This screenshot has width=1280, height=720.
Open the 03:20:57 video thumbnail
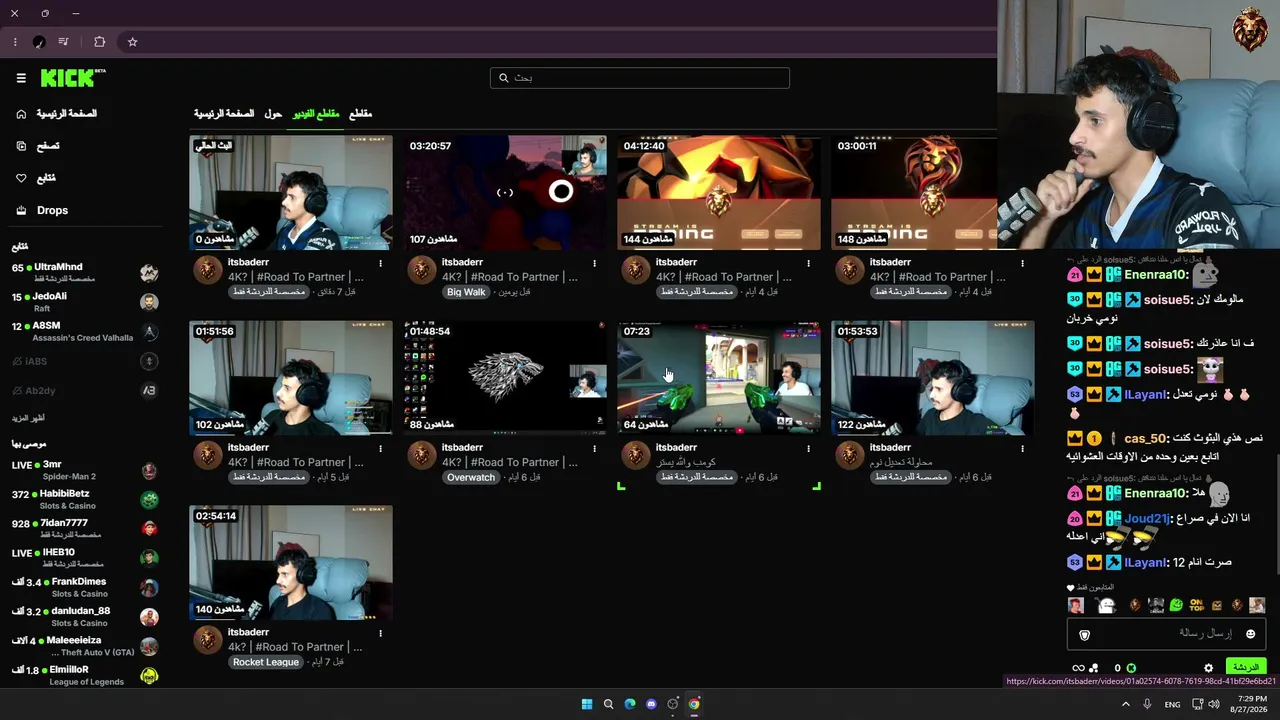(x=505, y=193)
